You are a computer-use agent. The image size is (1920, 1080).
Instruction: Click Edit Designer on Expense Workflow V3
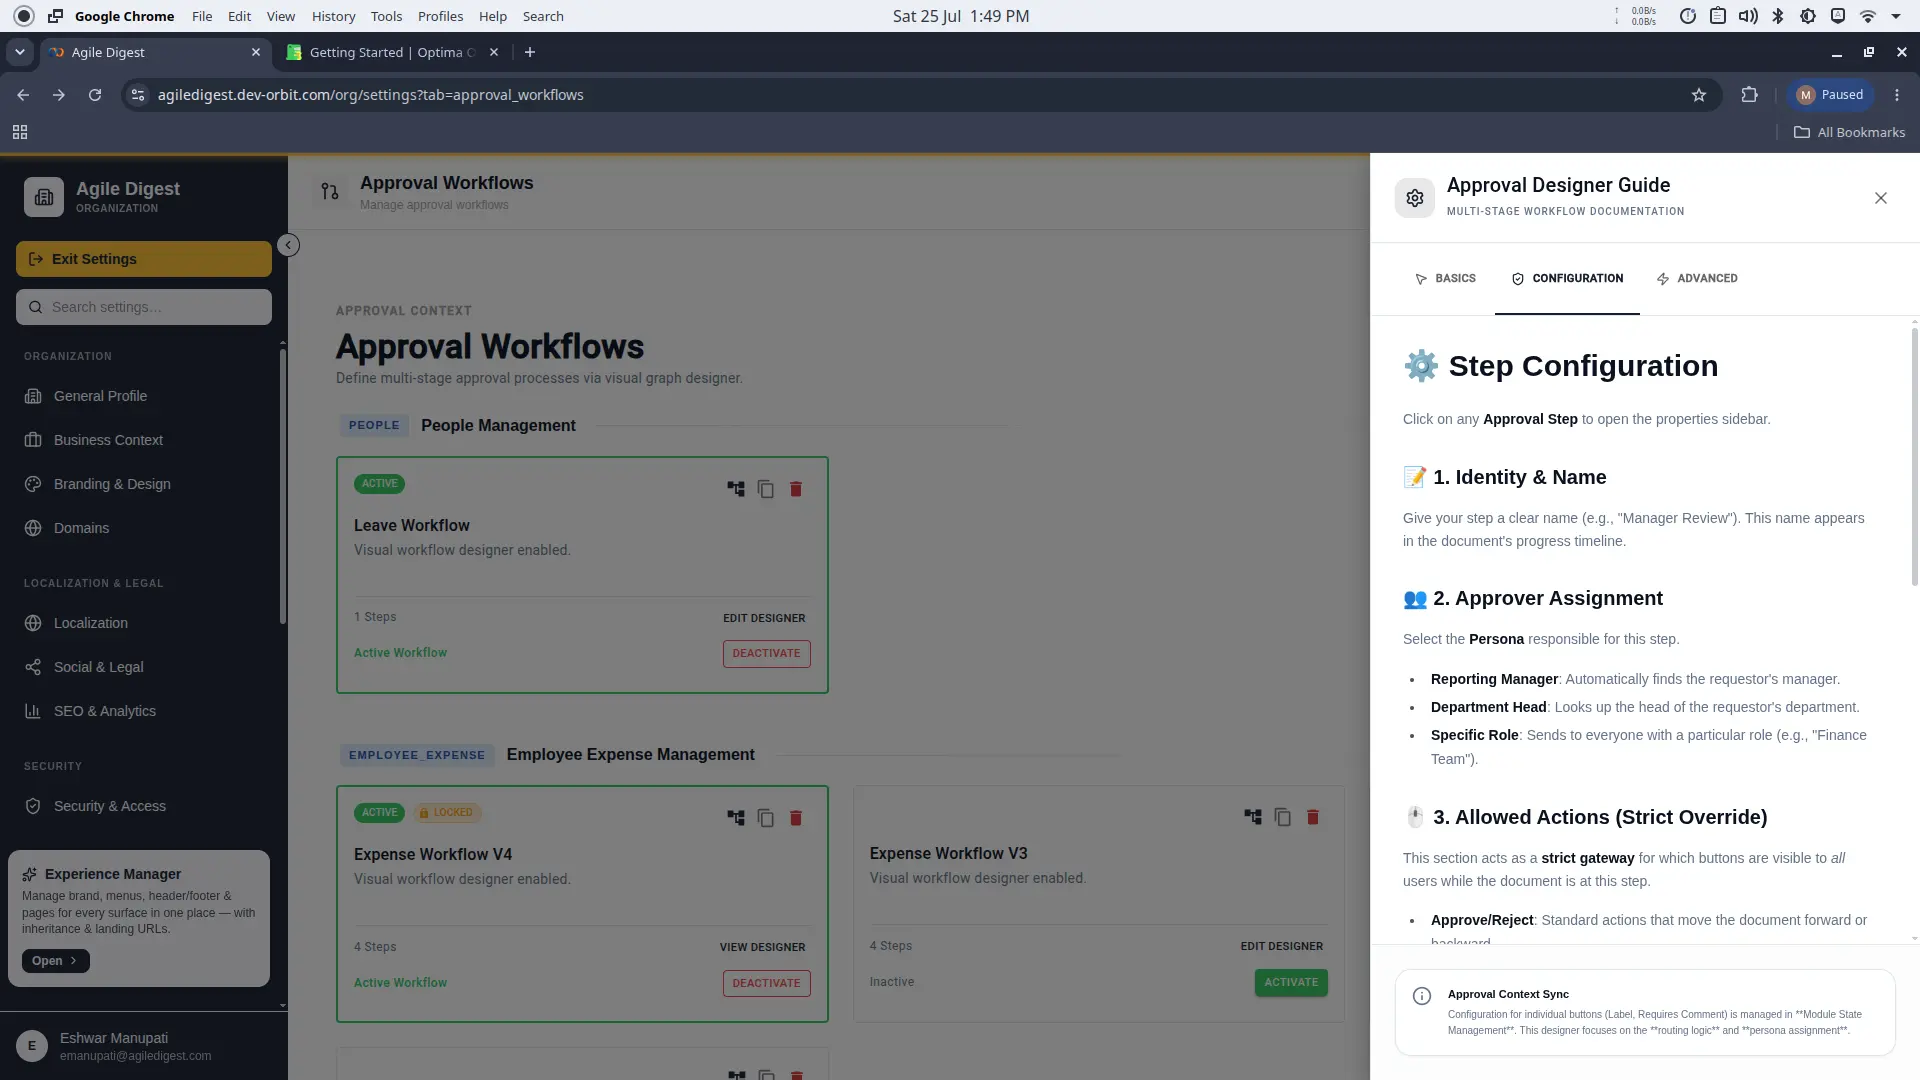tap(1281, 946)
